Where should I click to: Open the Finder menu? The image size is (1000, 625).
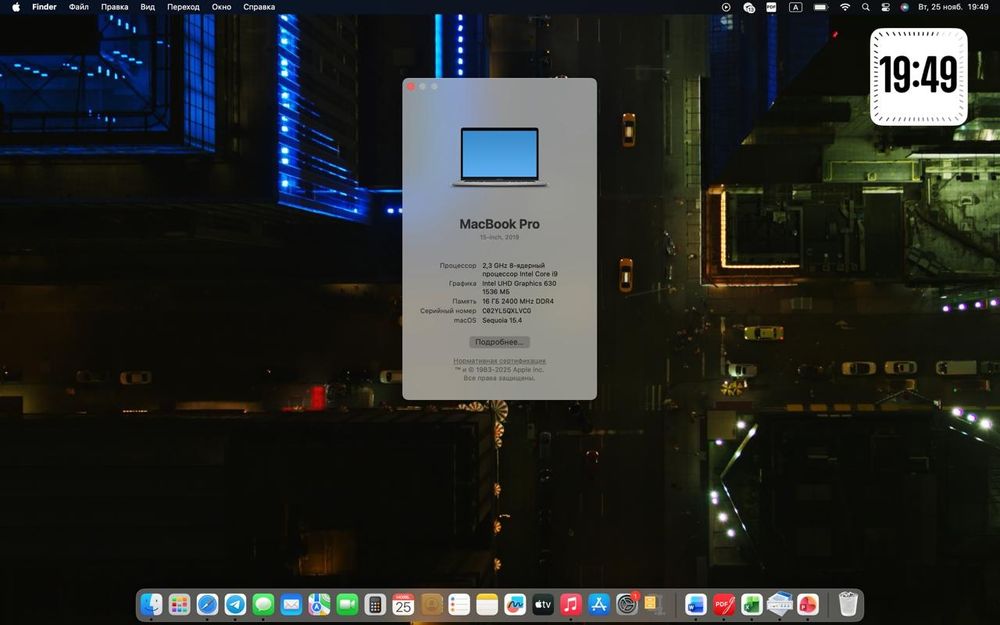point(45,7)
